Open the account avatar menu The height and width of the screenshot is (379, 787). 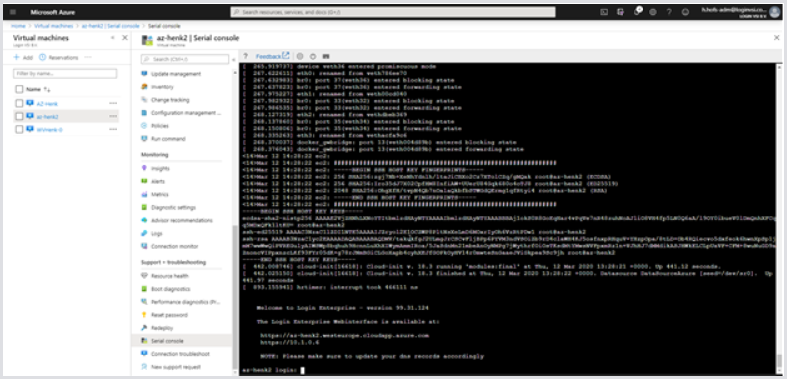(774, 12)
